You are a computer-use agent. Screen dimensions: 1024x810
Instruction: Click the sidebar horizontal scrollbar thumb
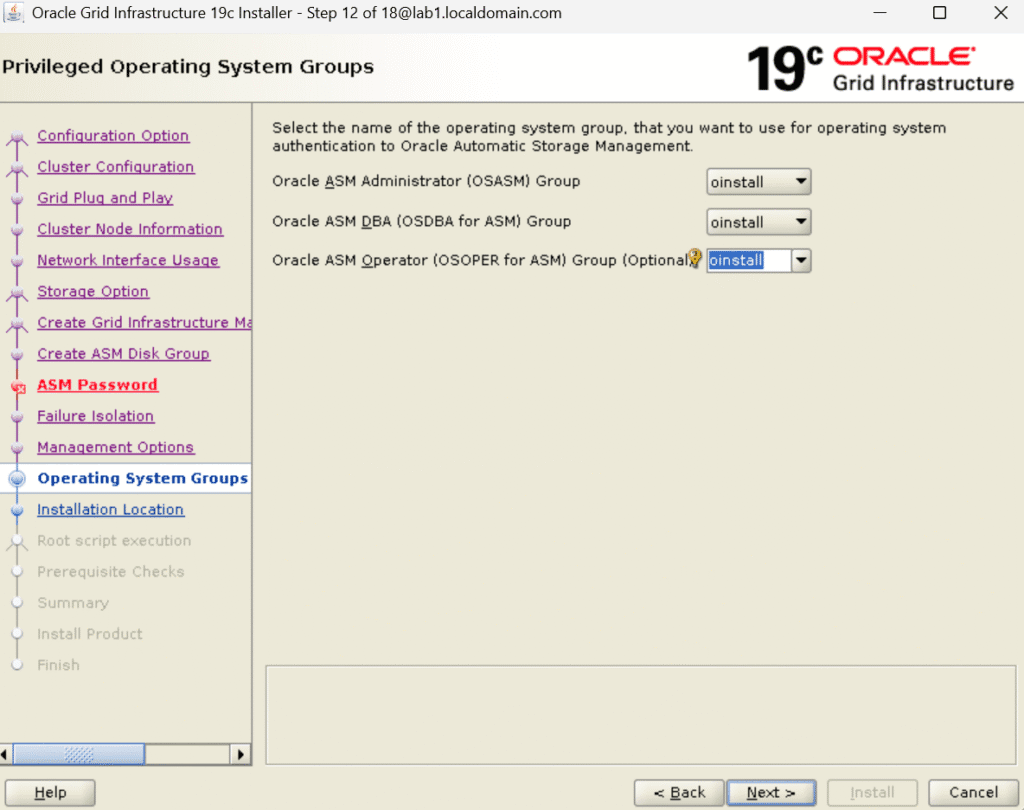(x=79, y=754)
